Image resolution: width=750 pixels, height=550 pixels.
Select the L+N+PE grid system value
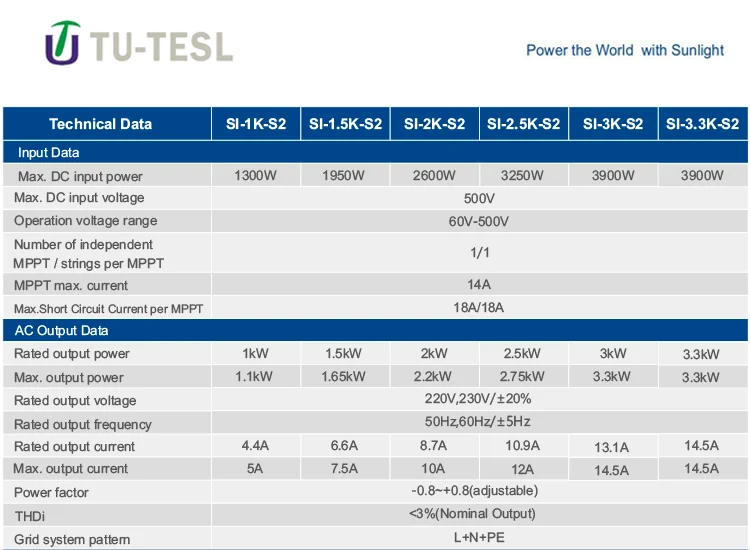(478, 538)
